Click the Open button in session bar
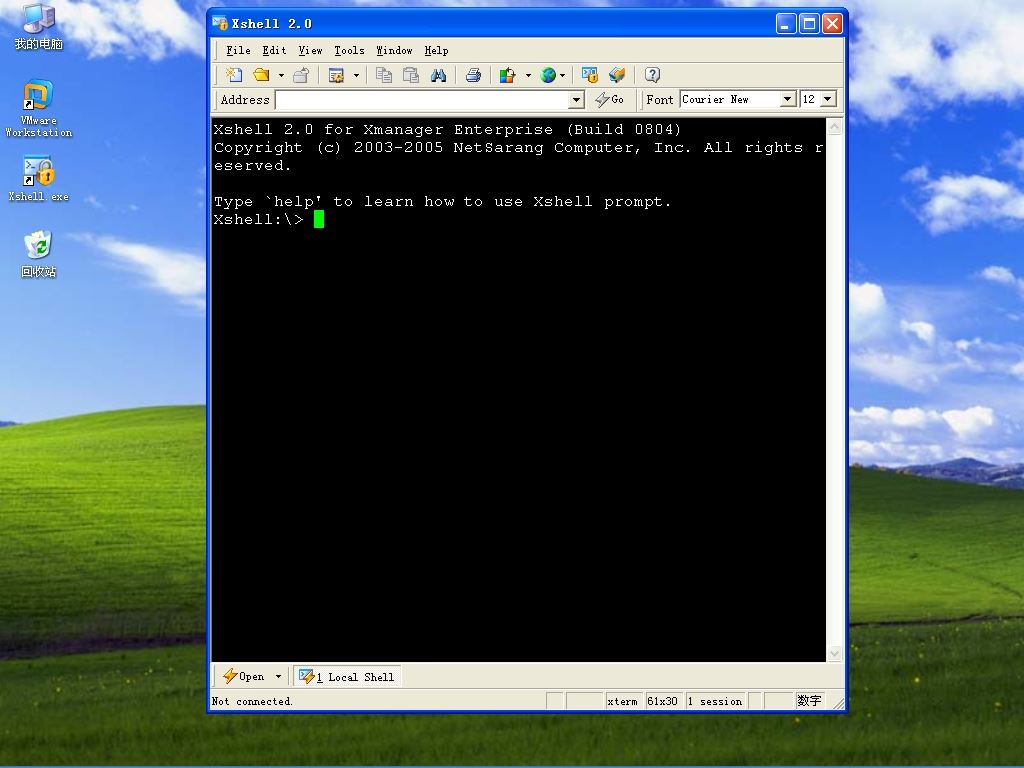 pos(244,677)
